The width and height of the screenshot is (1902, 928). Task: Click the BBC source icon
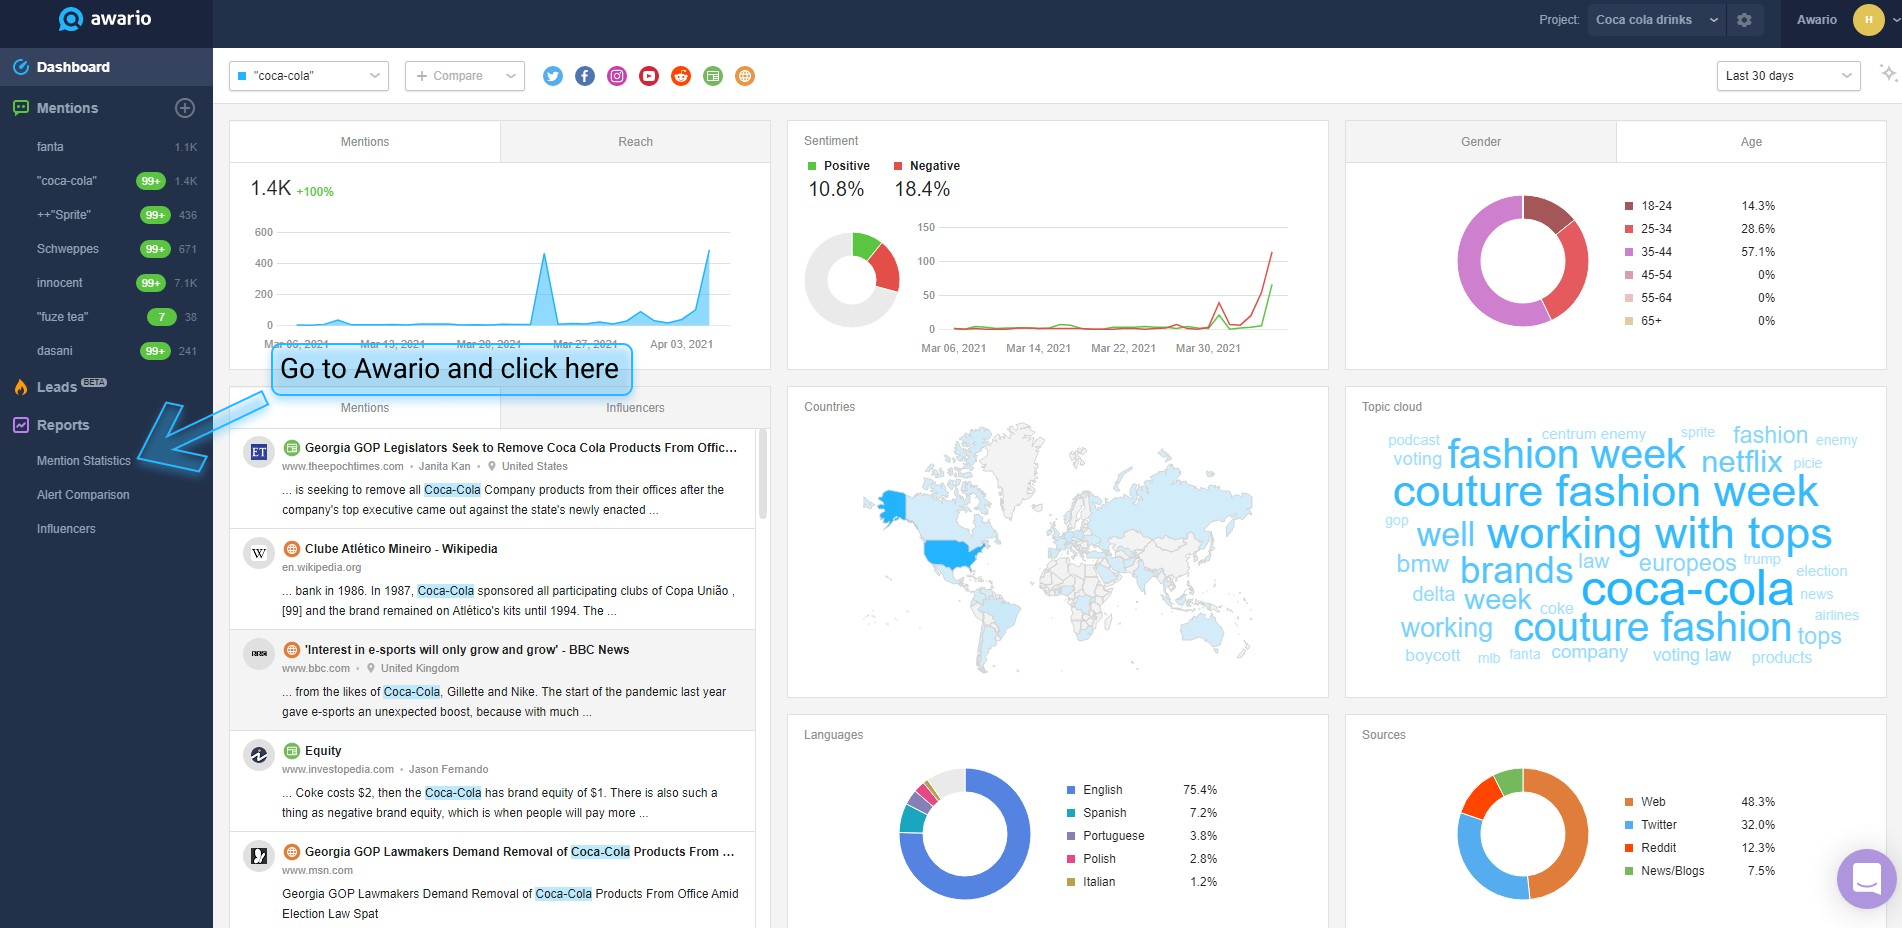pyautogui.click(x=259, y=654)
